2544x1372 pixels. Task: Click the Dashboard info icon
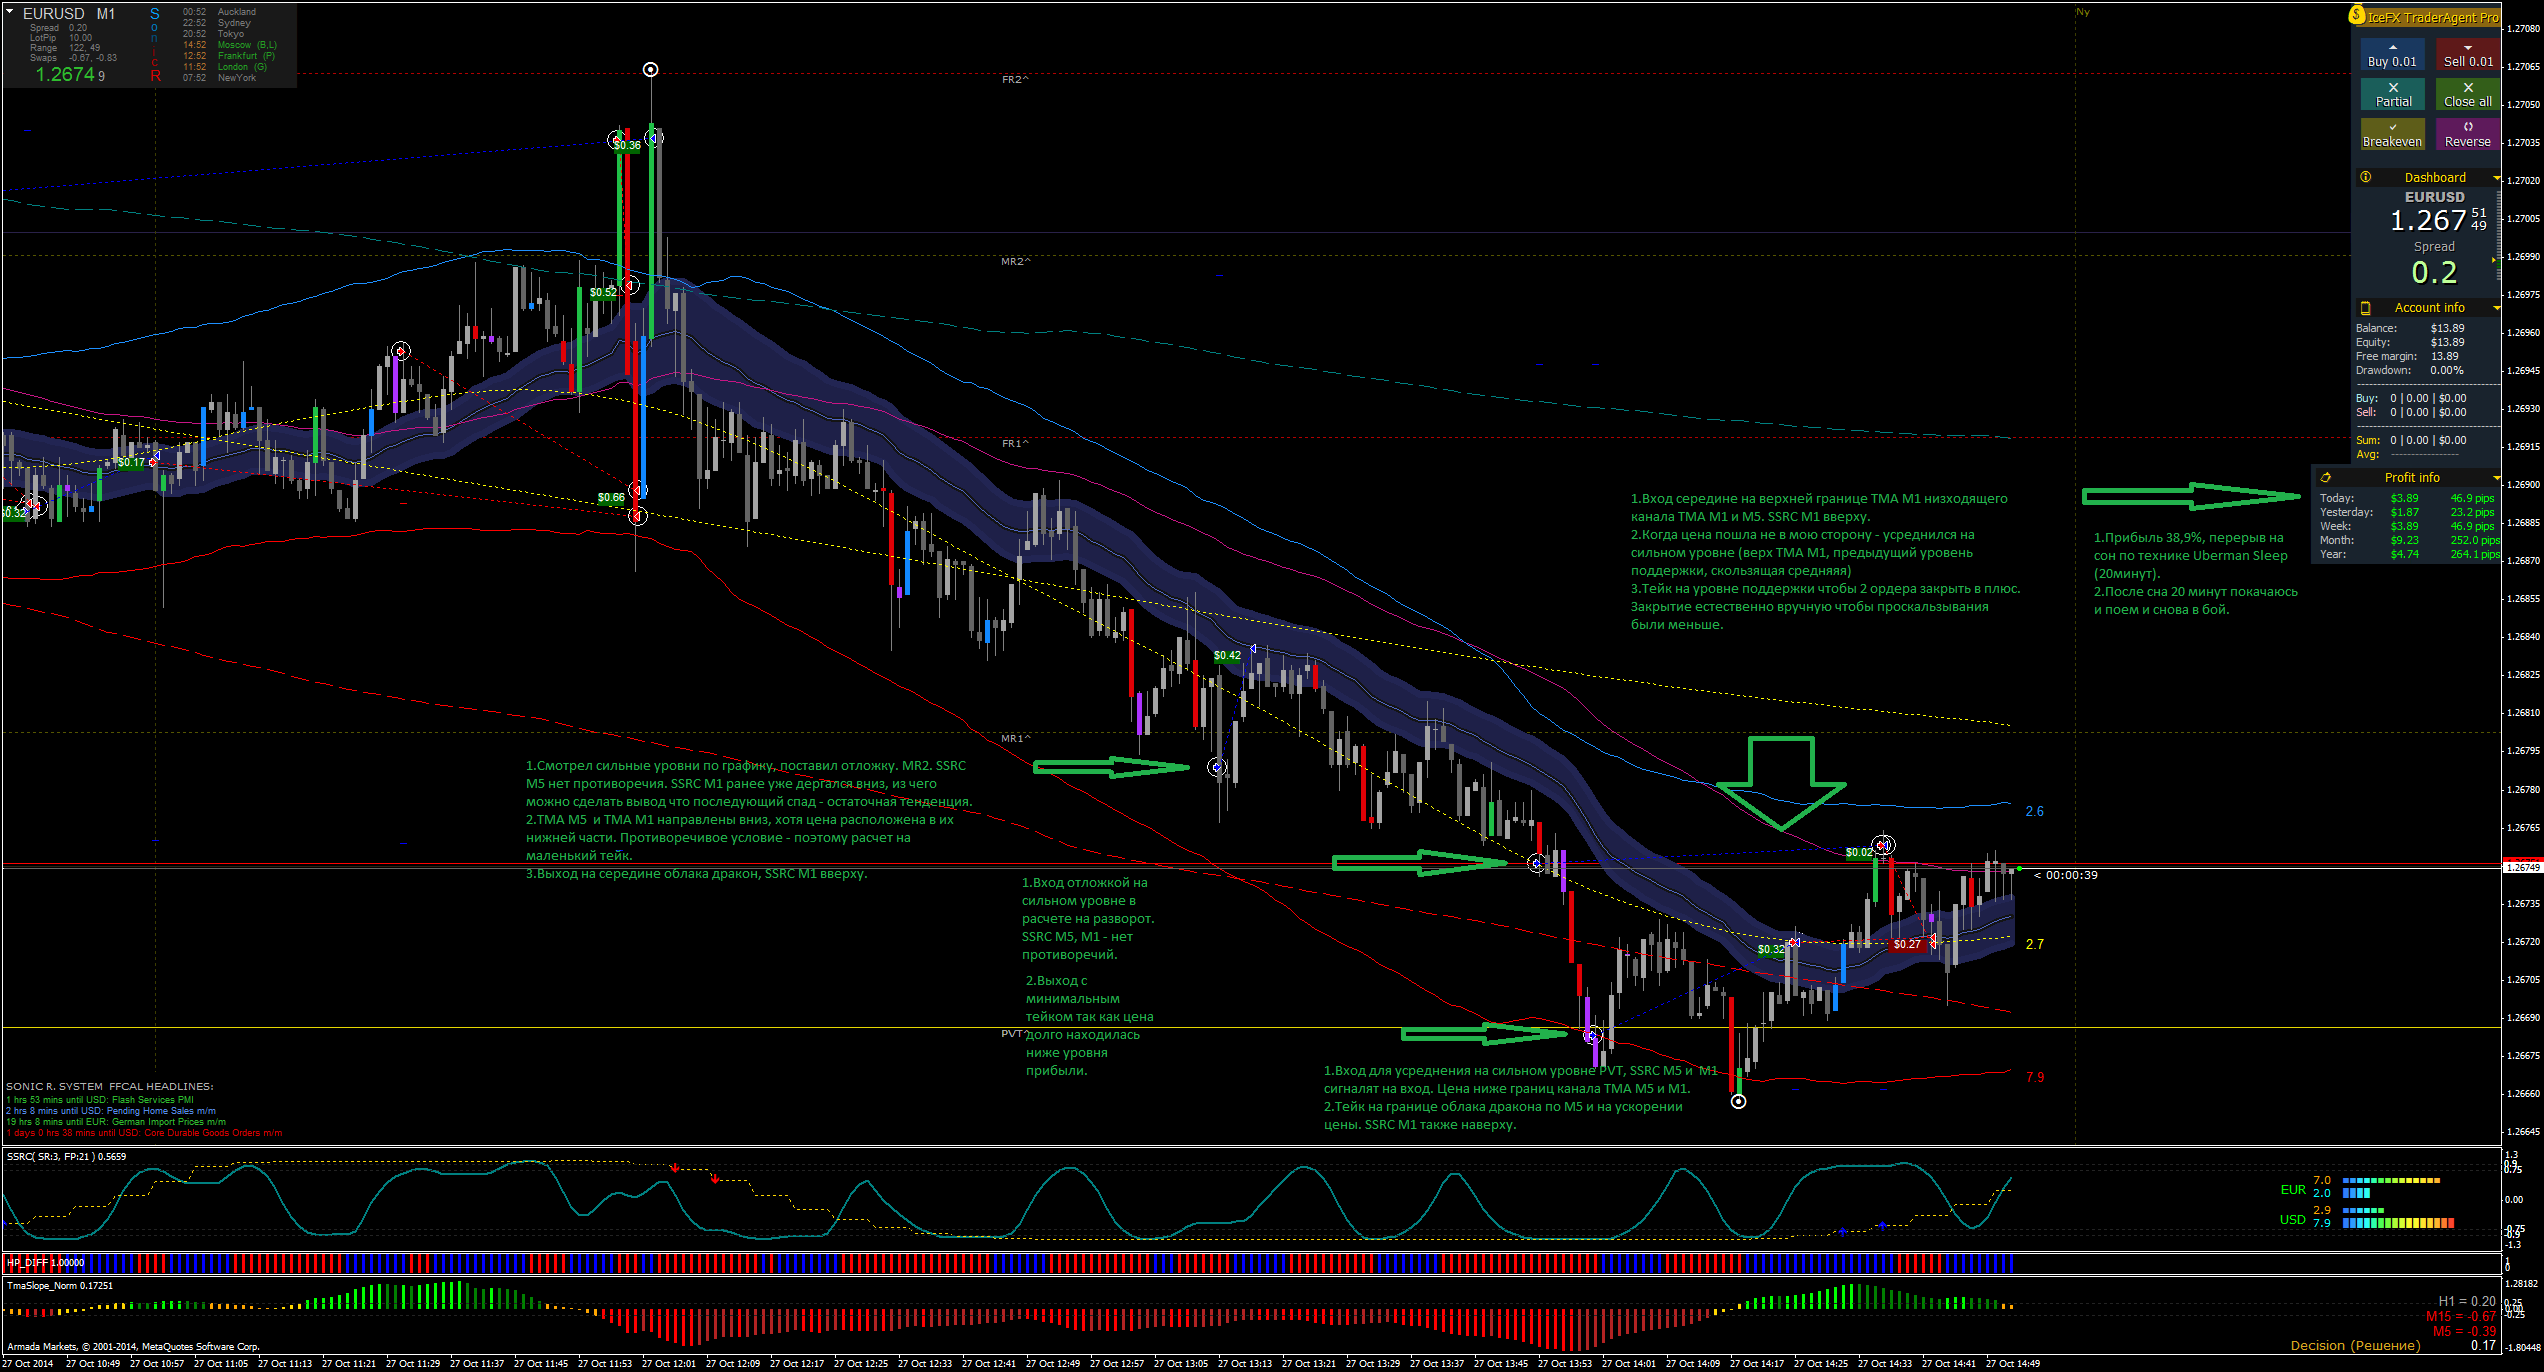click(2366, 177)
